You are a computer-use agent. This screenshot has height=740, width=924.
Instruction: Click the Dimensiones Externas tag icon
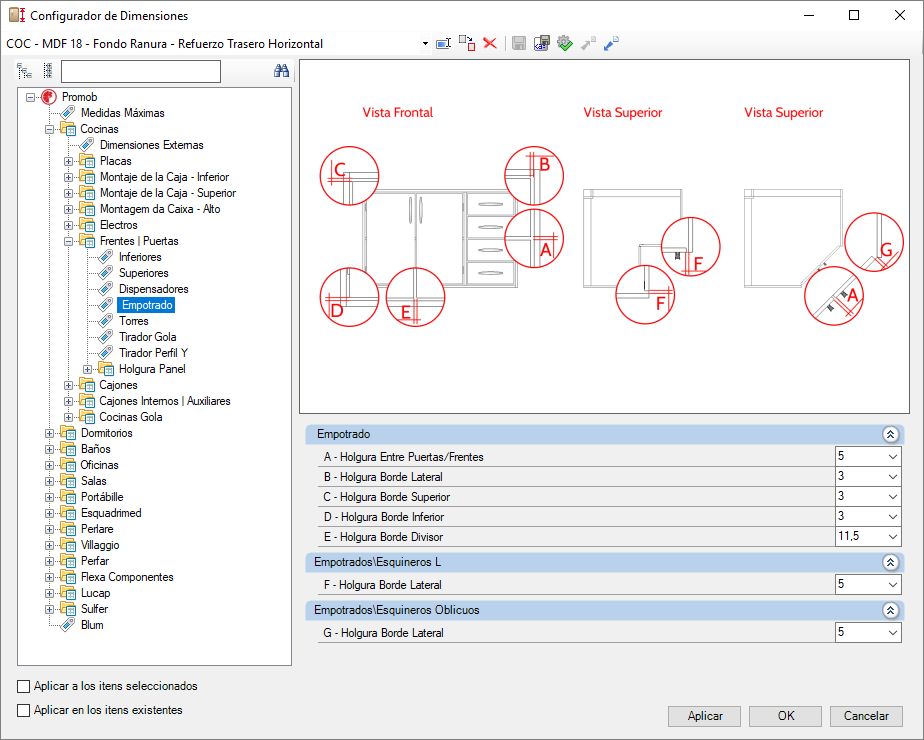(87, 145)
